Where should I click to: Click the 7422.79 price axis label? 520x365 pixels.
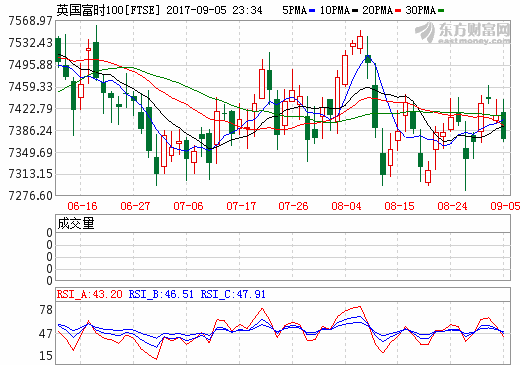click(30, 109)
